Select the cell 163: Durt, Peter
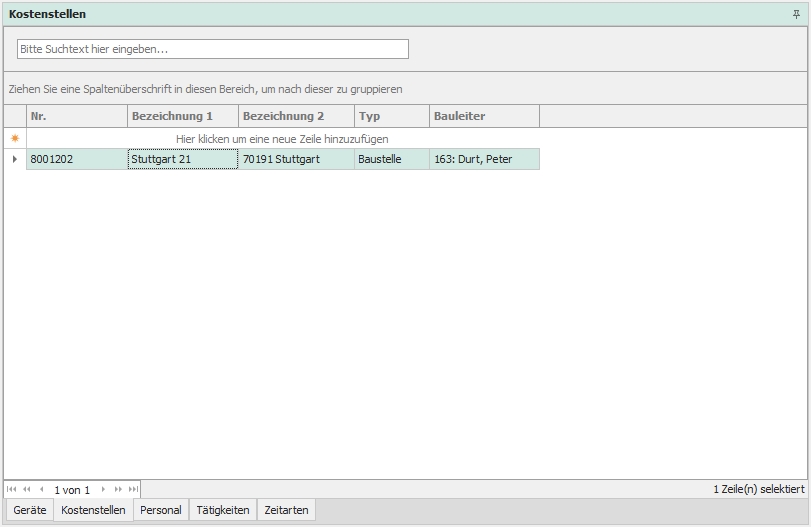 (x=484, y=159)
